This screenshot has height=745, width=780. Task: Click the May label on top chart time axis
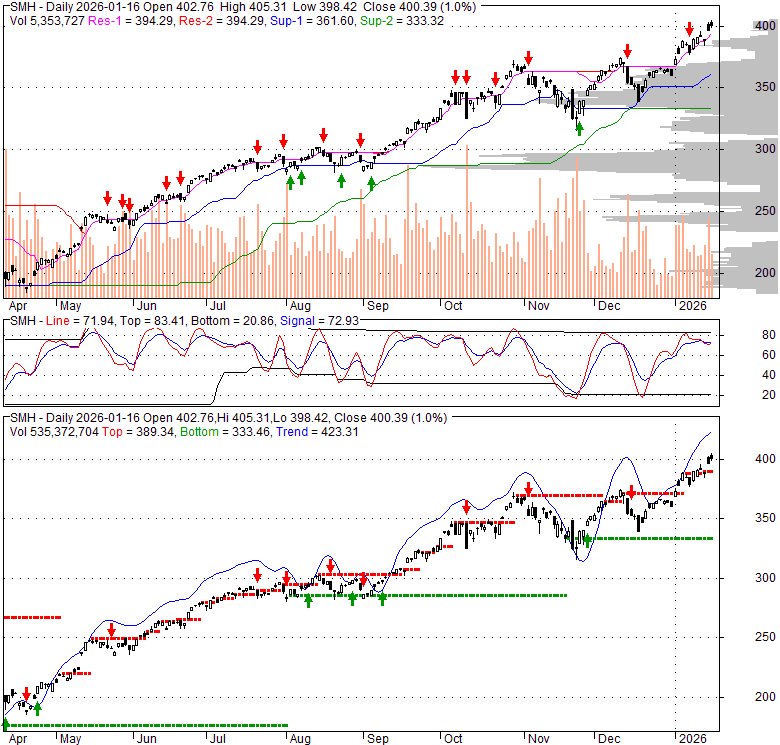[x=70, y=305]
